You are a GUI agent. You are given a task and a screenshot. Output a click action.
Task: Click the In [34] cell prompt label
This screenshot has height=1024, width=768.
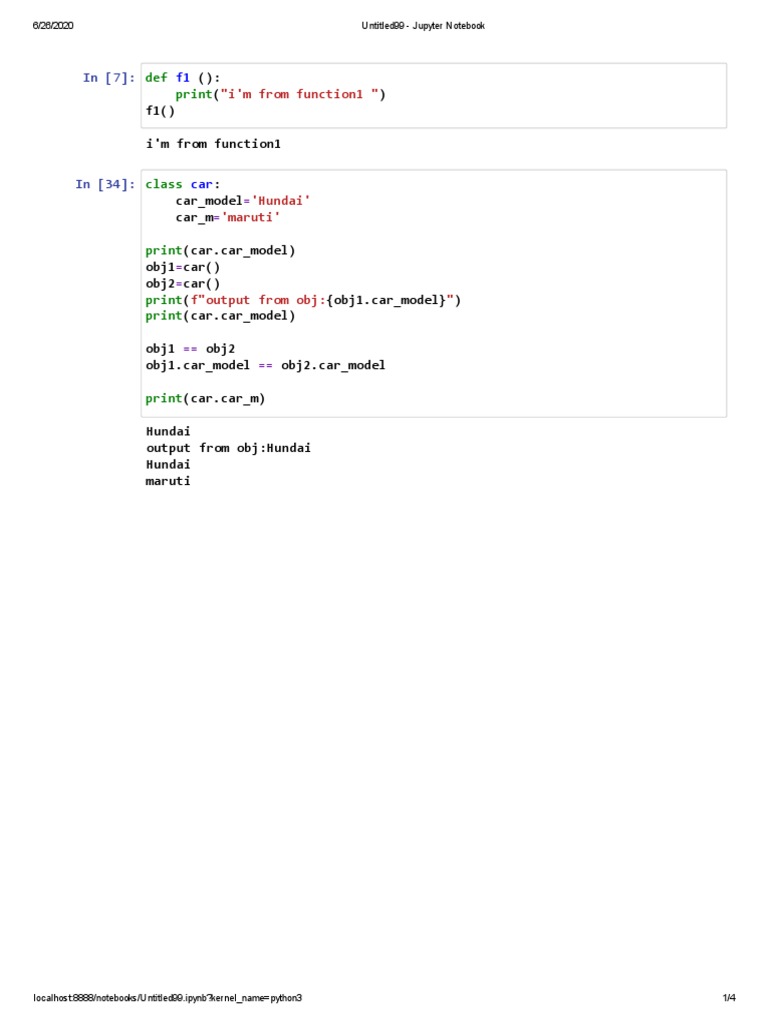coord(105,184)
